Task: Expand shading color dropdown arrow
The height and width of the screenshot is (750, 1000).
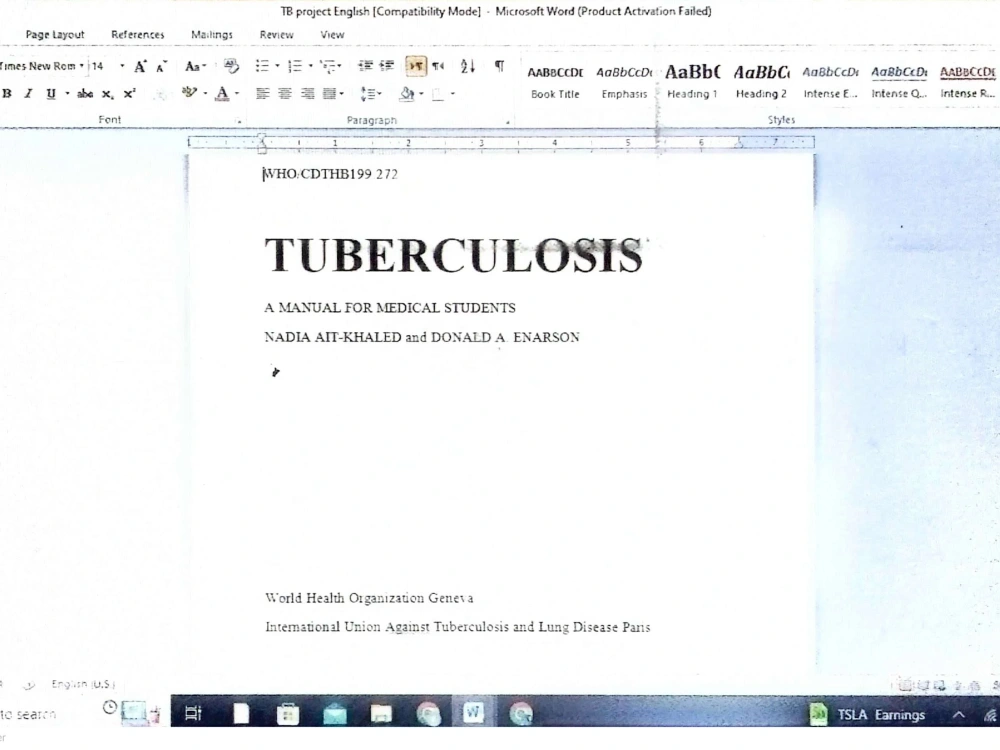Action: point(422,94)
